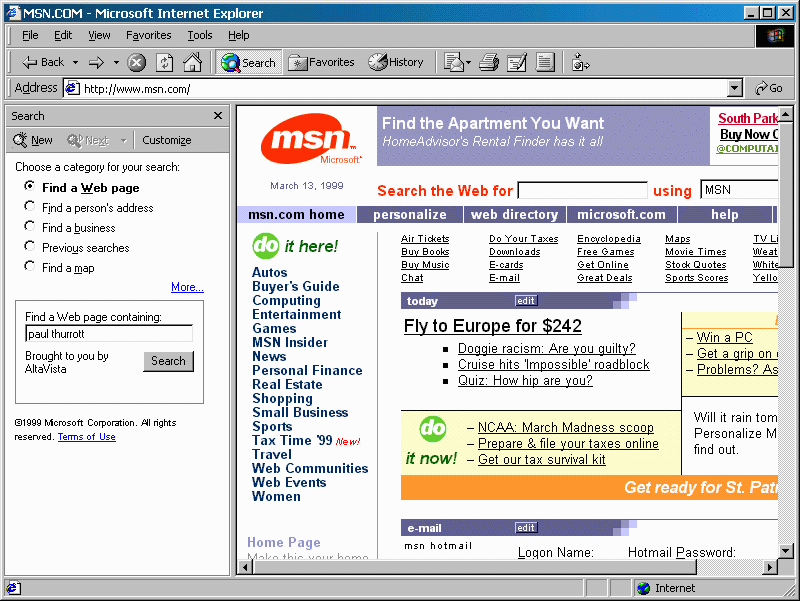Click the Stop loading toolbar icon

(x=137, y=62)
